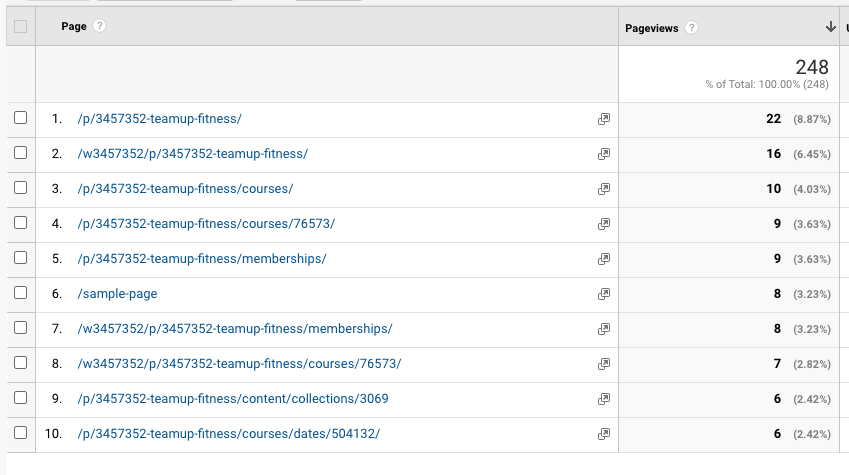This screenshot has width=849, height=475.
Task: Toggle the select-all checkbox in header
Action: (21, 27)
